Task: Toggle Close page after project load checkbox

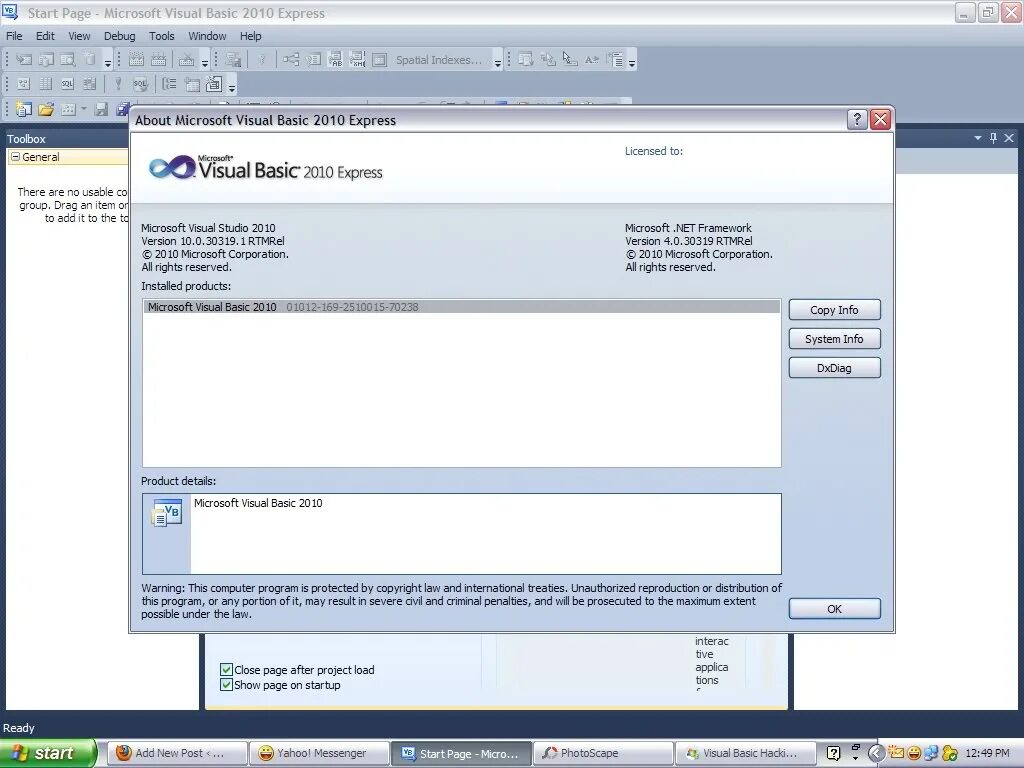Action: (226, 669)
